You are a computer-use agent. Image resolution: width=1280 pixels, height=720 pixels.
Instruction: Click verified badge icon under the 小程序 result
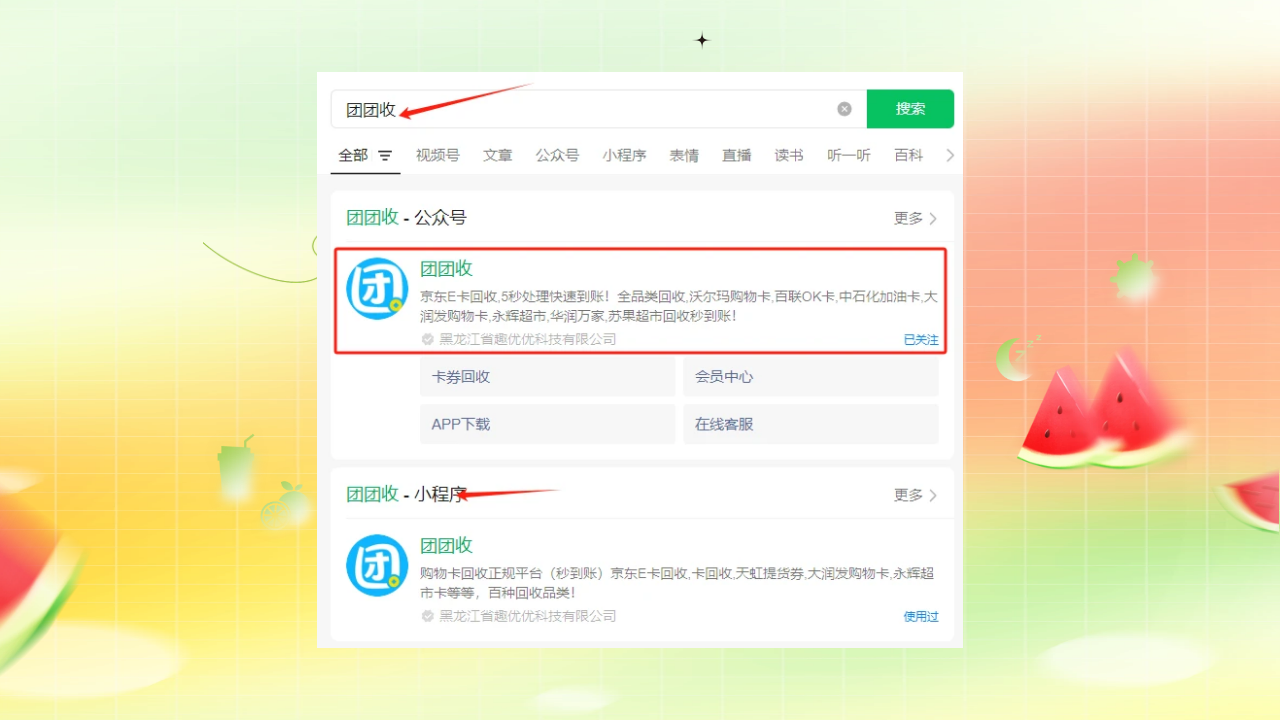click(428, 616)
